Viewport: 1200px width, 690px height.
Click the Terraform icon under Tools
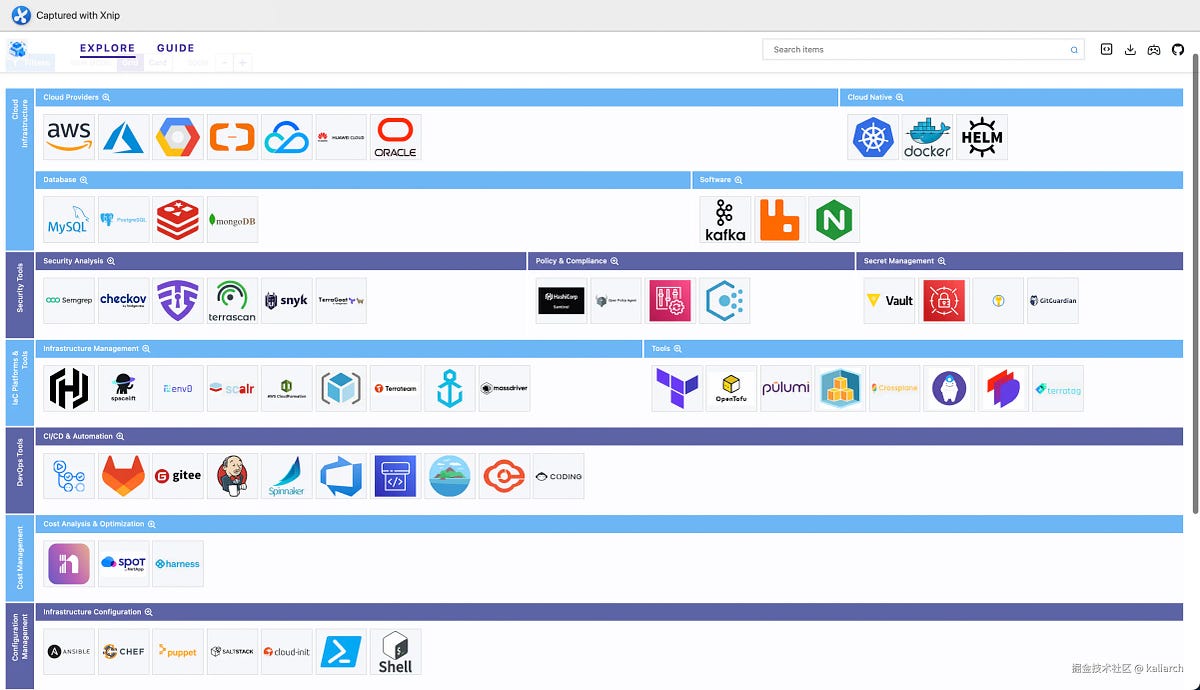(676, 388)
